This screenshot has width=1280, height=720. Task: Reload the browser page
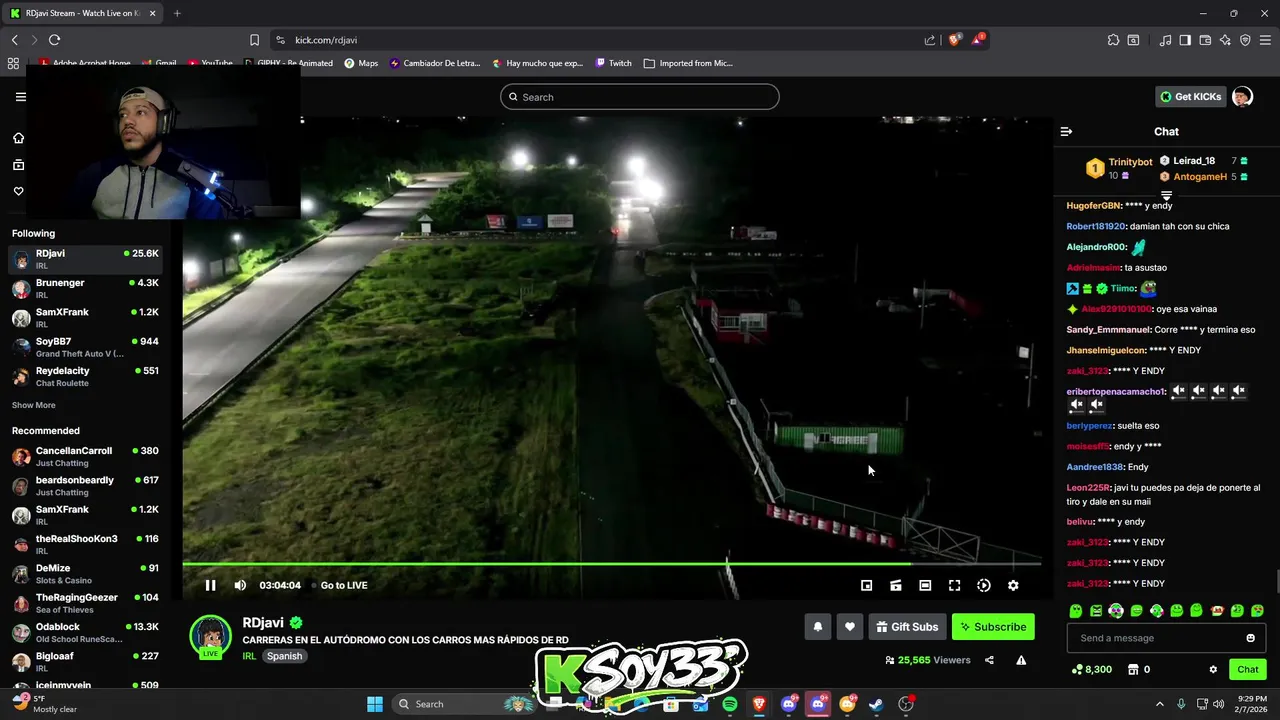pyautogui.click(x=54, y=40)
